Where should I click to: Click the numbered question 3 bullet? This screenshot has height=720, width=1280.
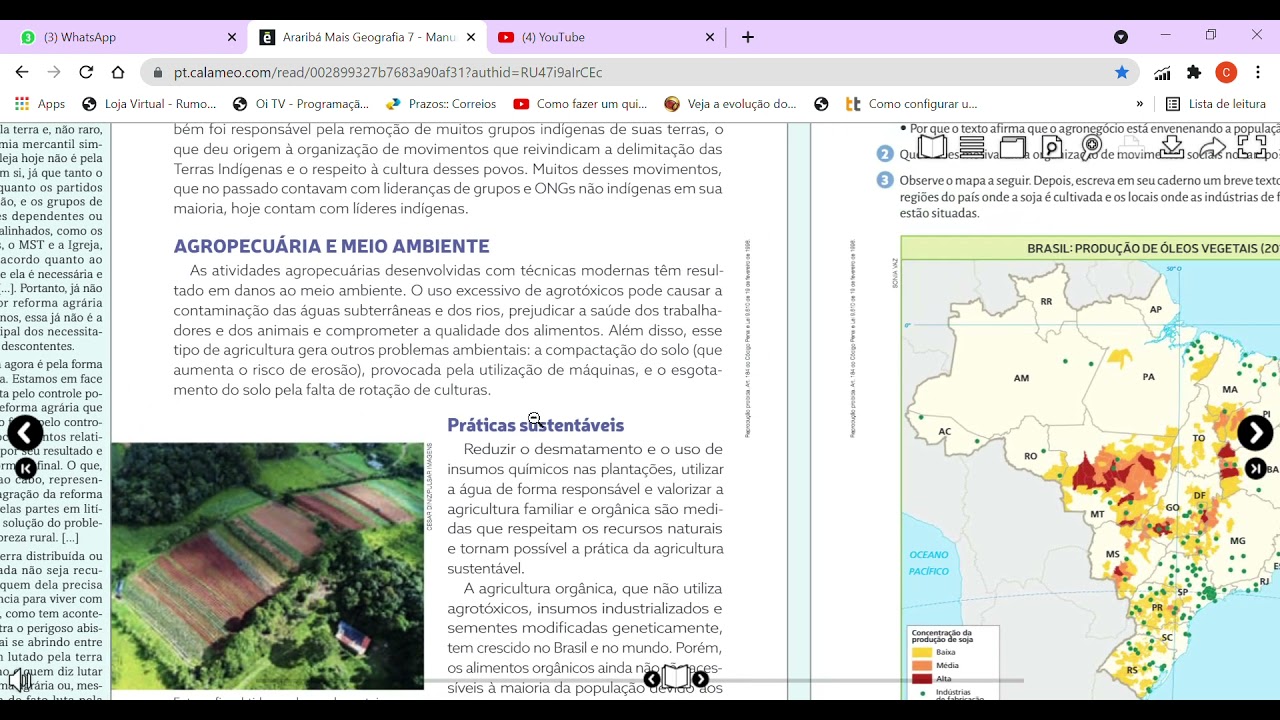click(x=885, y=180)
